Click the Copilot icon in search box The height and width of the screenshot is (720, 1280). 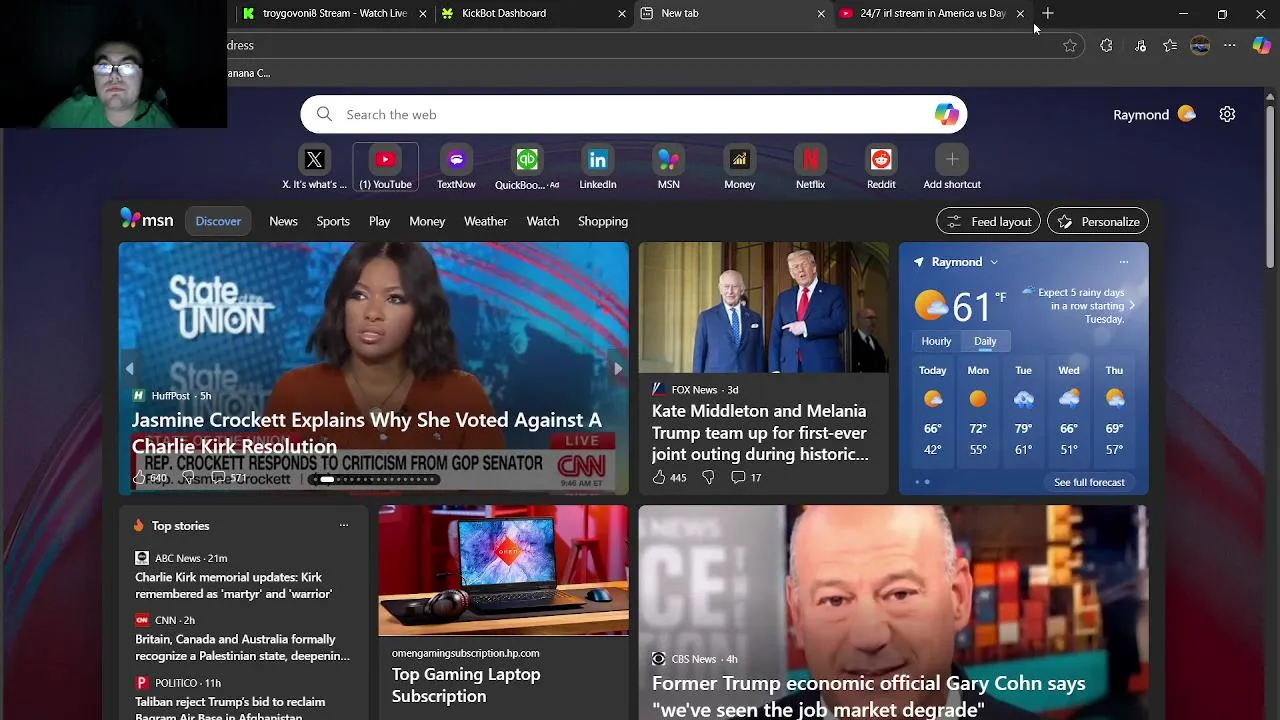tap(946, 114)
